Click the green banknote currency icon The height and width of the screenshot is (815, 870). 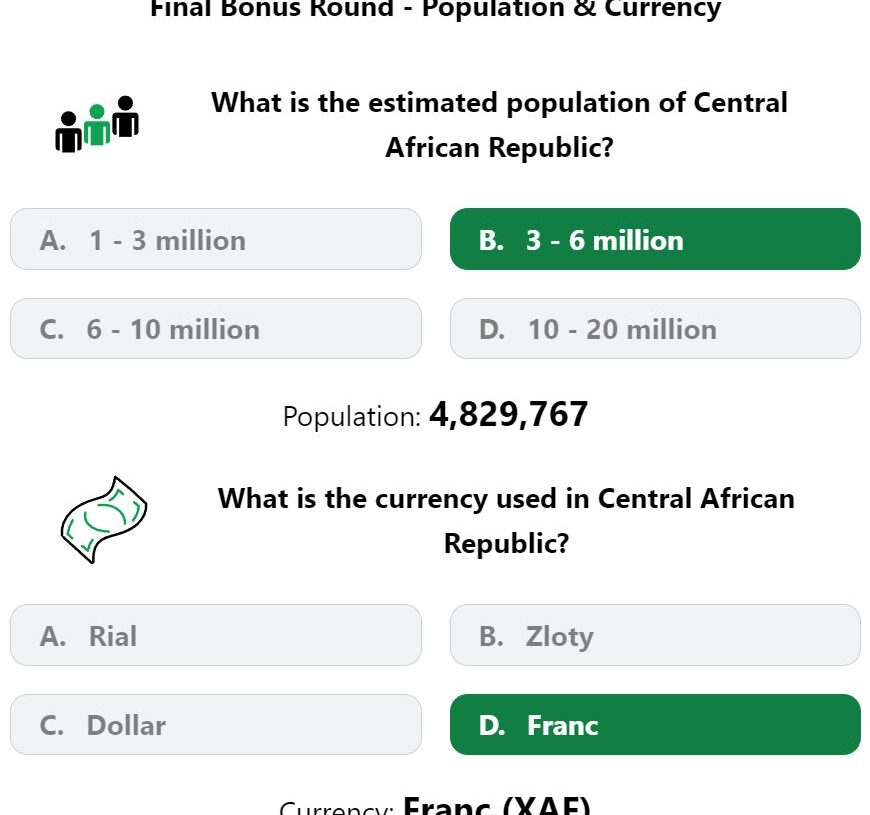[103, 519]
